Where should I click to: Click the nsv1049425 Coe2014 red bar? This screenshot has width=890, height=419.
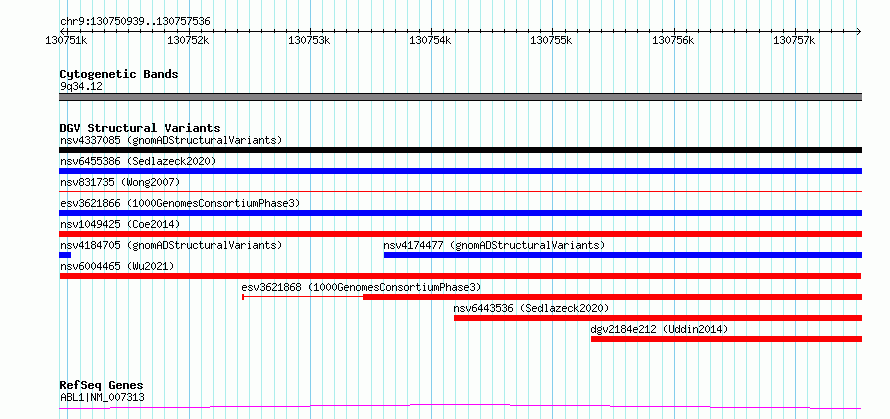[460, 234]
